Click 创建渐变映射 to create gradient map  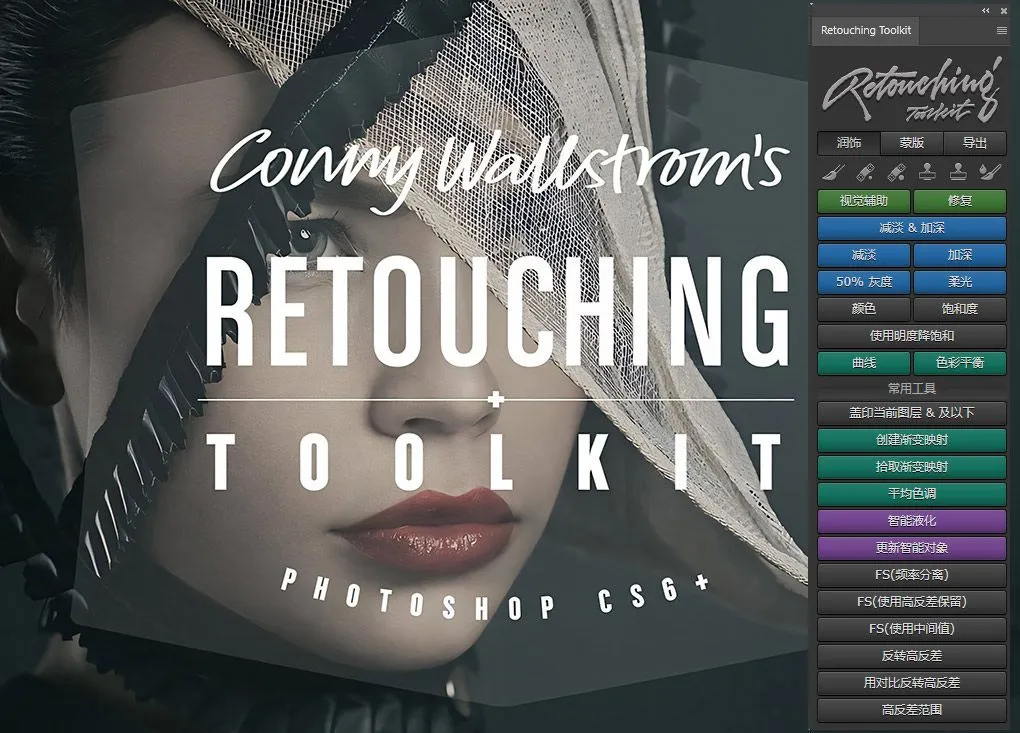click(911, 439)
